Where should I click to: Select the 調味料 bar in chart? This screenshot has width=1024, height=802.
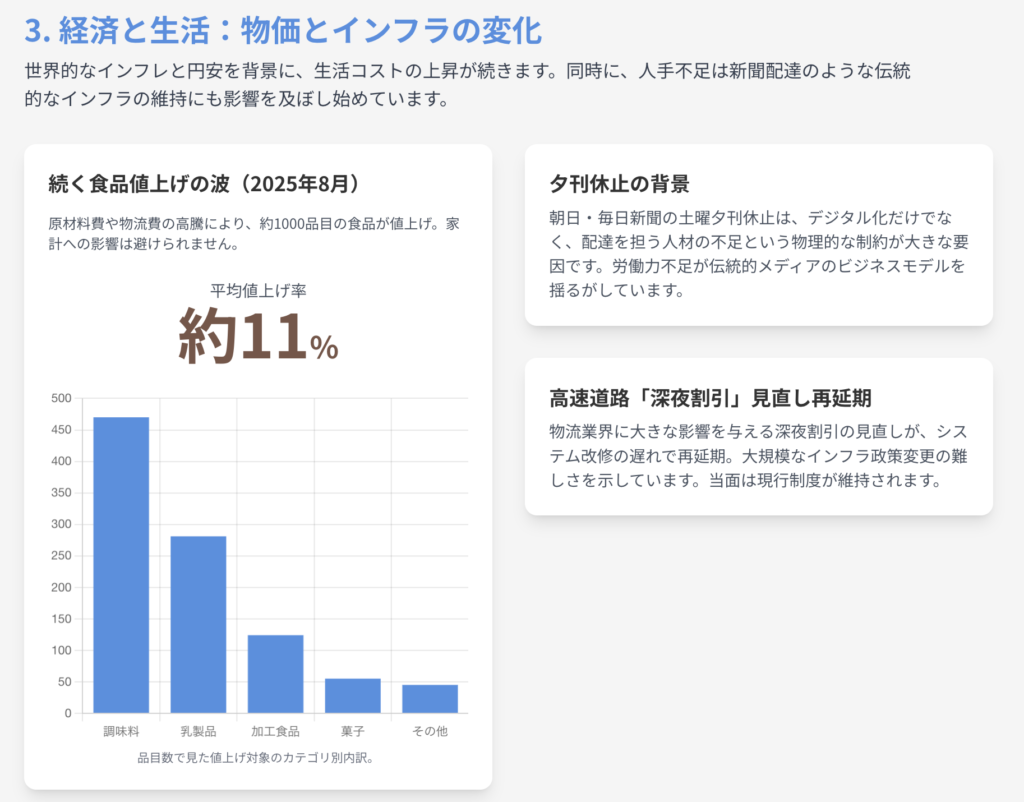click(x=121, y=565)
